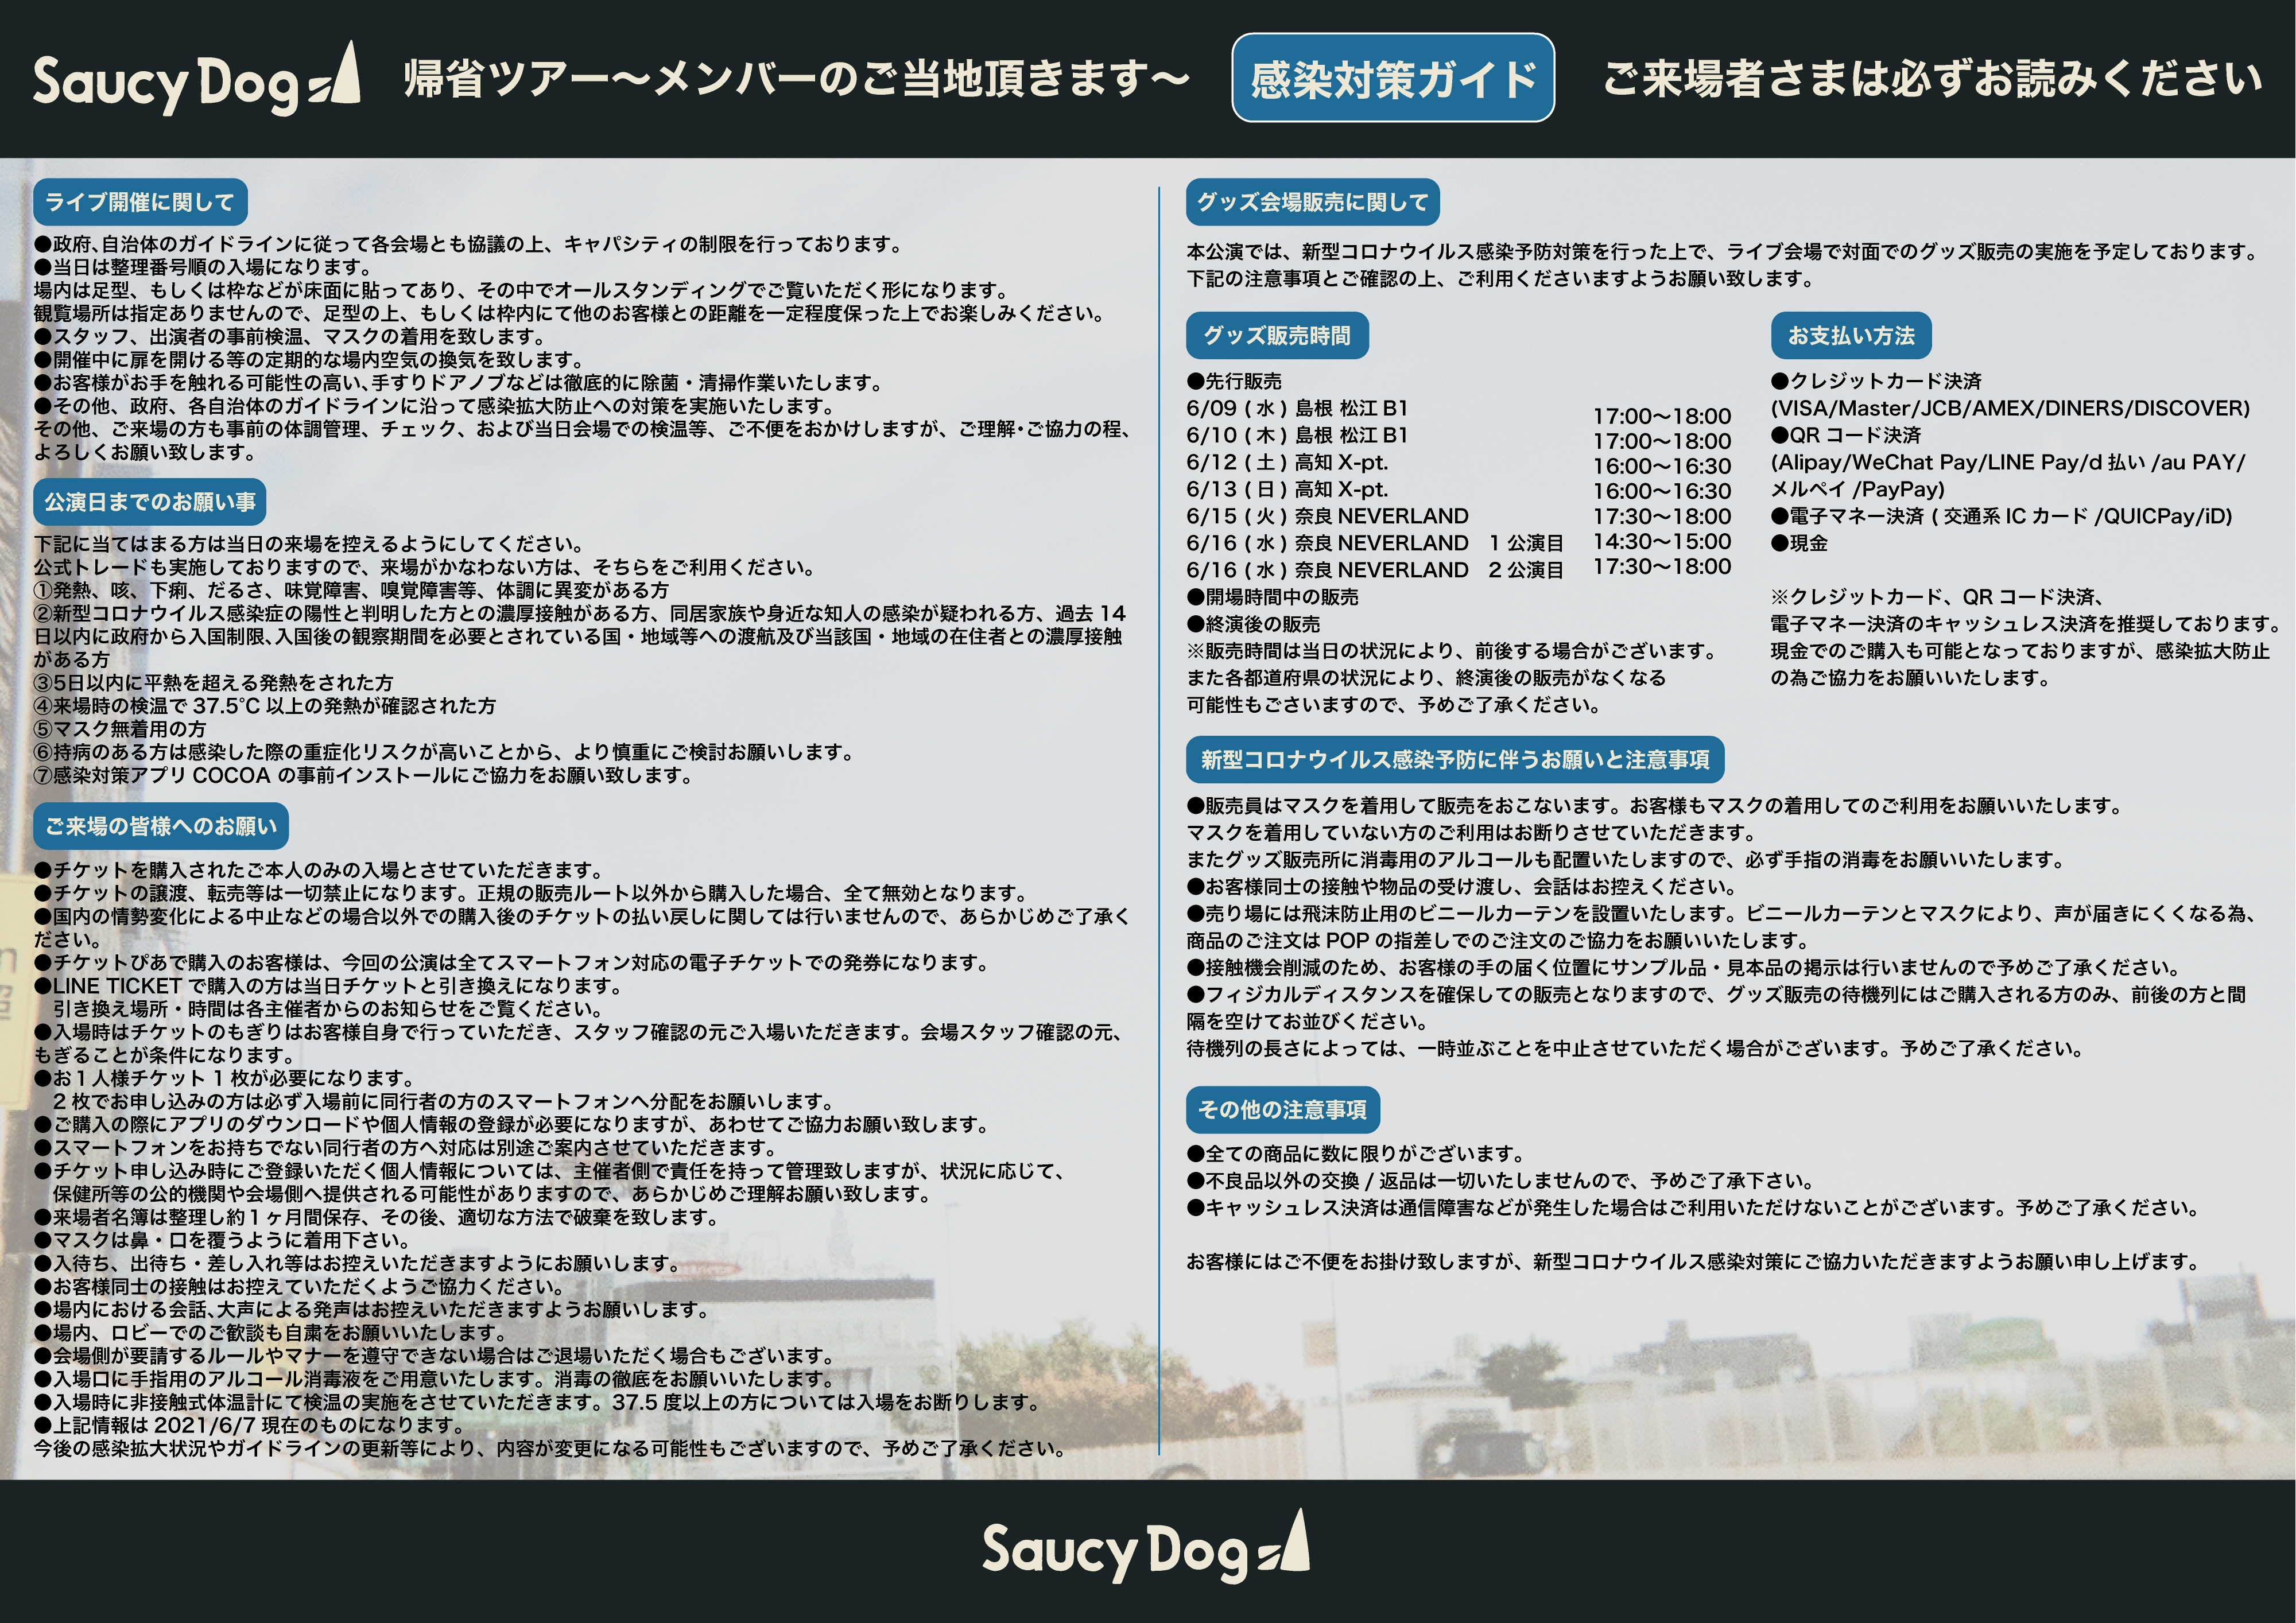Click the line ●お1人様チケット1枚が必要になります。
The height and width of the screenshot is (1623, 2296).
click(x=224, y=1078)
